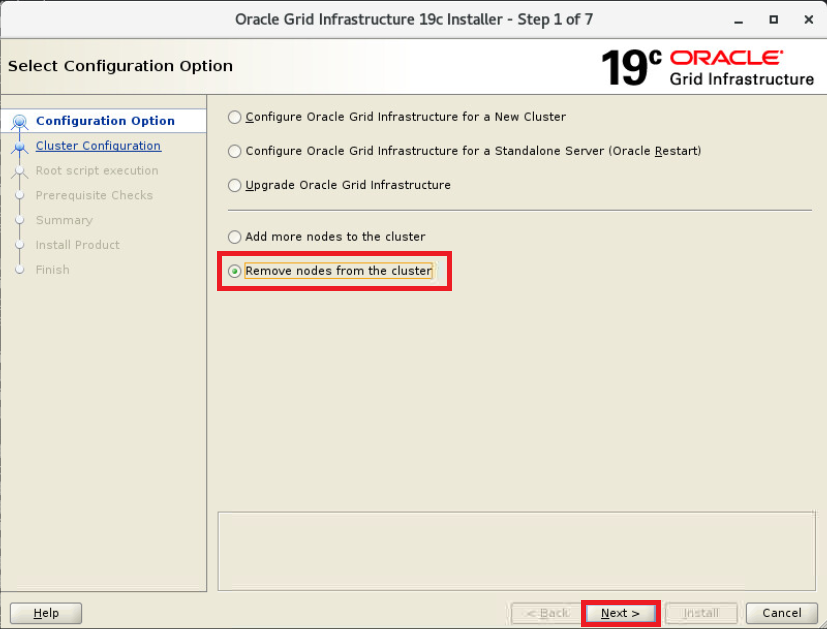Click the Root script execution step
The width and height of the screenshot is (827, 629).
coord(97,170)
